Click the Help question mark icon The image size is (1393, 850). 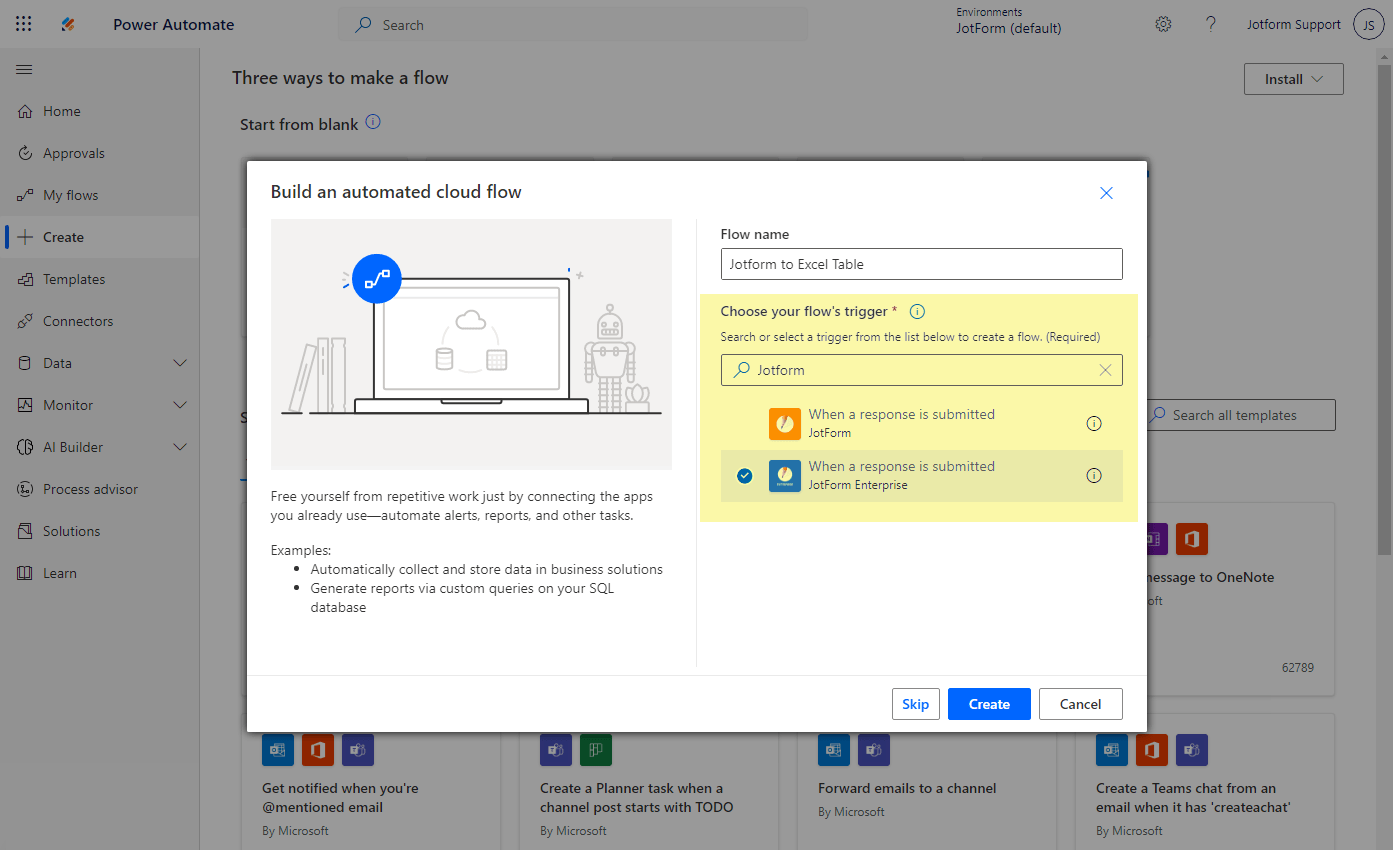1211,25
